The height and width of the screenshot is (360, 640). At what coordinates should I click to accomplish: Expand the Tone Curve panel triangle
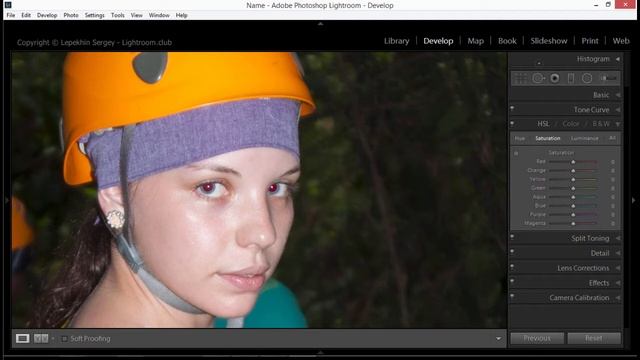(x=618, y=110)
